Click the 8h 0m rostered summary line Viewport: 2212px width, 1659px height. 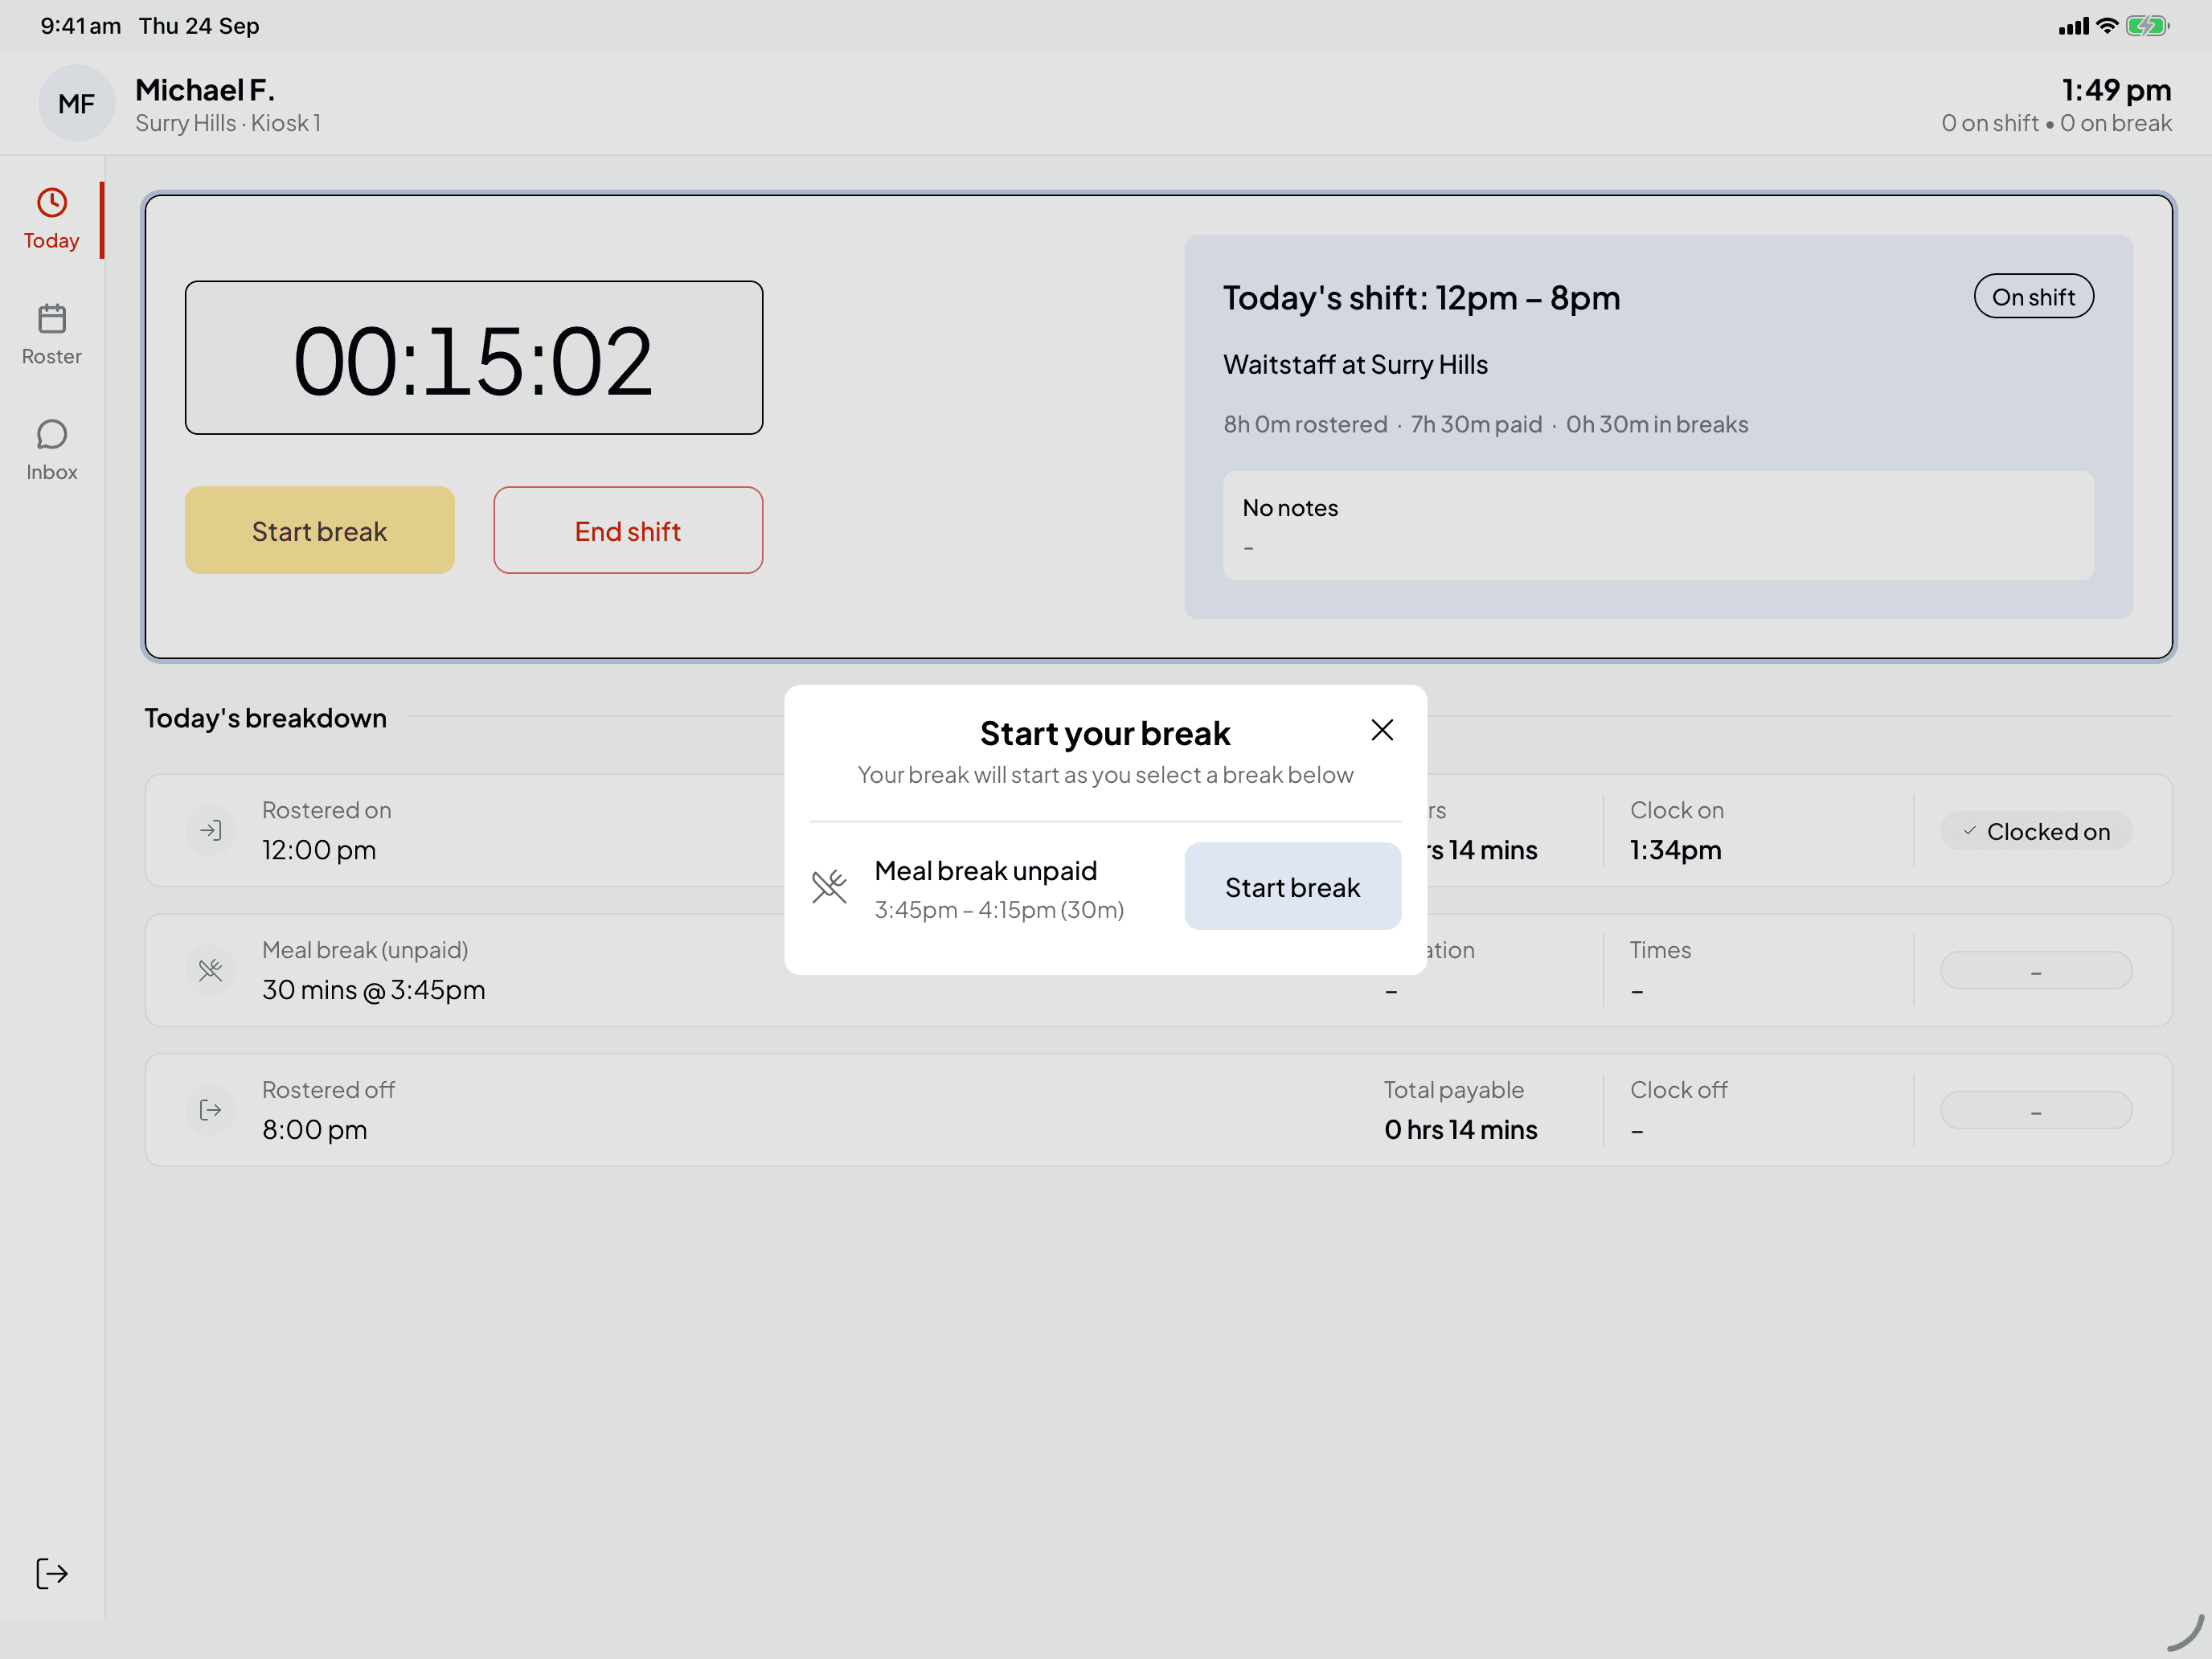click(x=1485, y=425)
